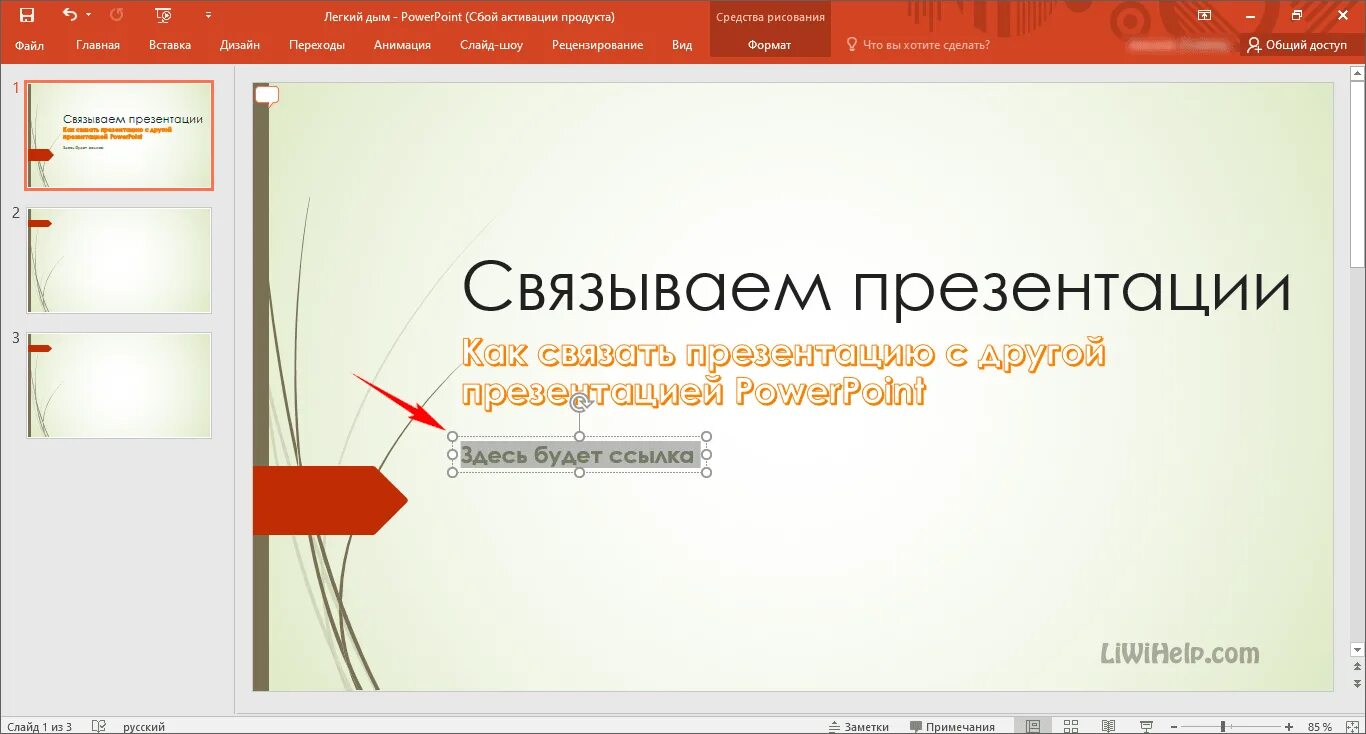Toggle the Заметки notes pane
The width and height of the screenshot is (1366, 734).
pos(859,726)
